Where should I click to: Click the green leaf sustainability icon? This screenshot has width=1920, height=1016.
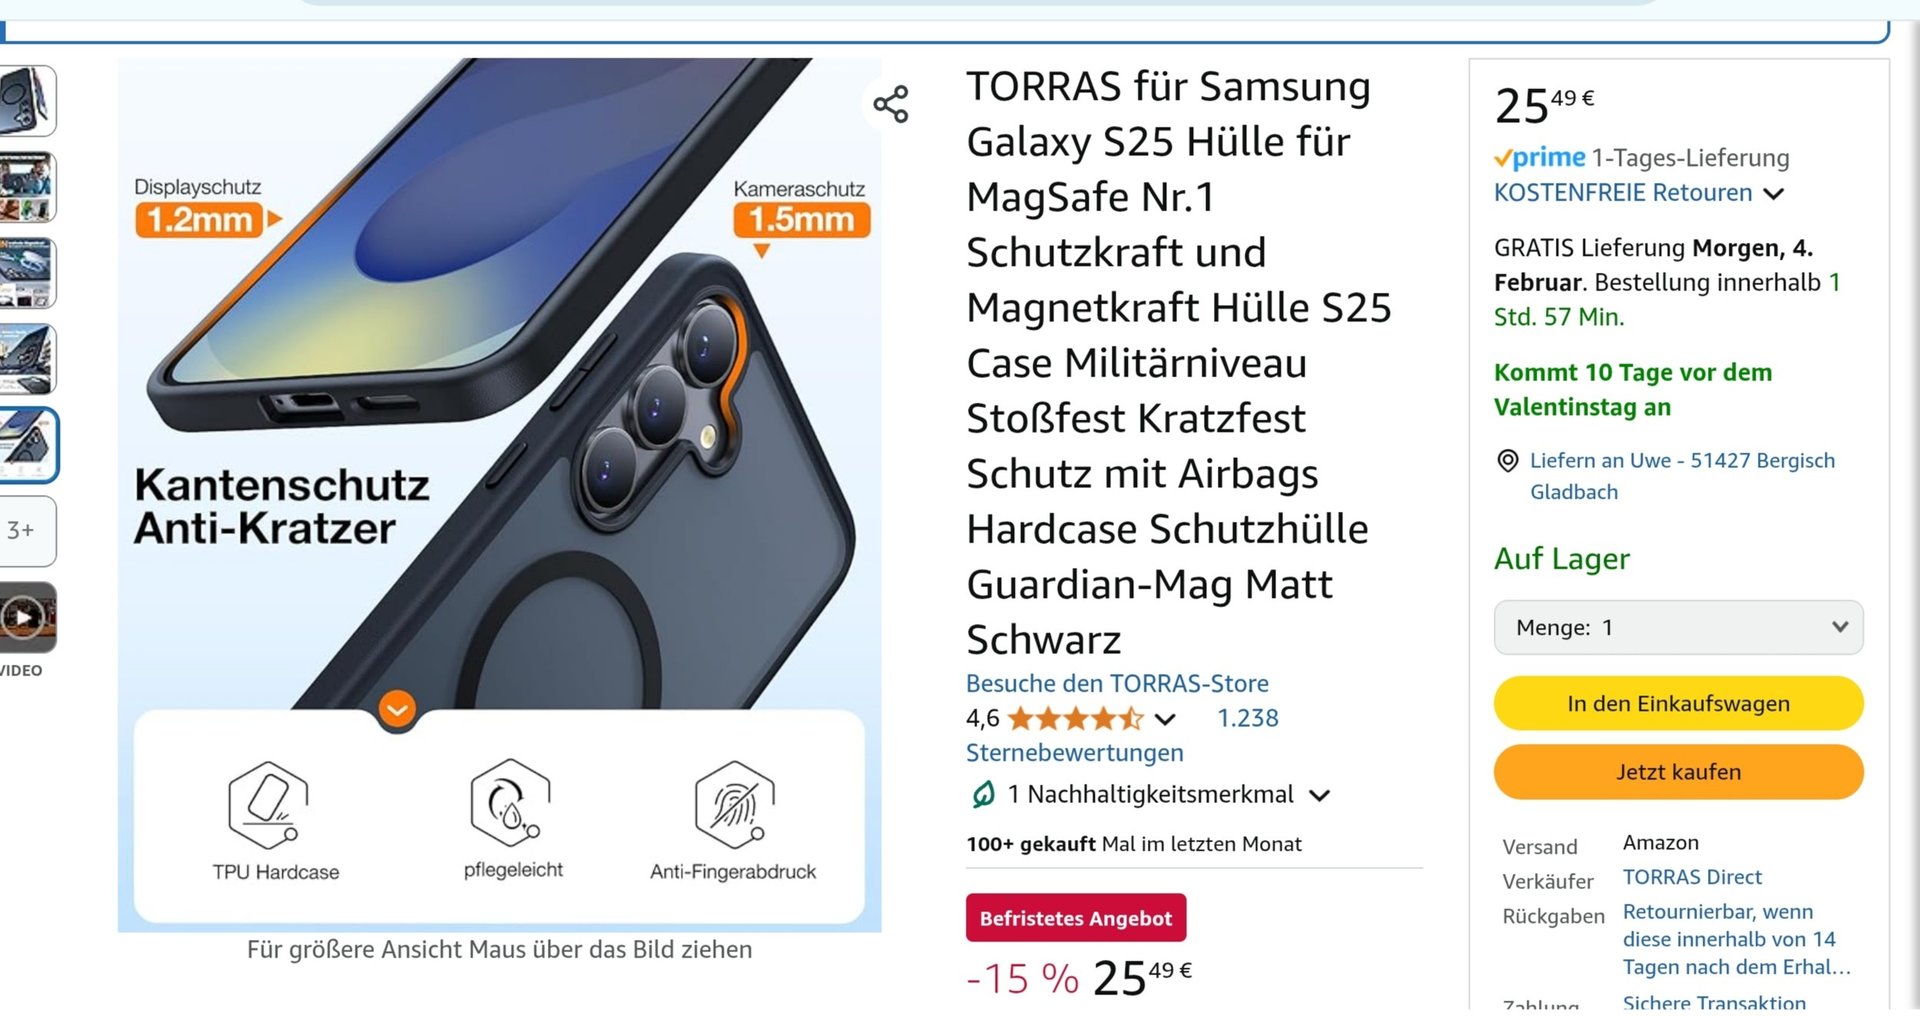[983, 795]
